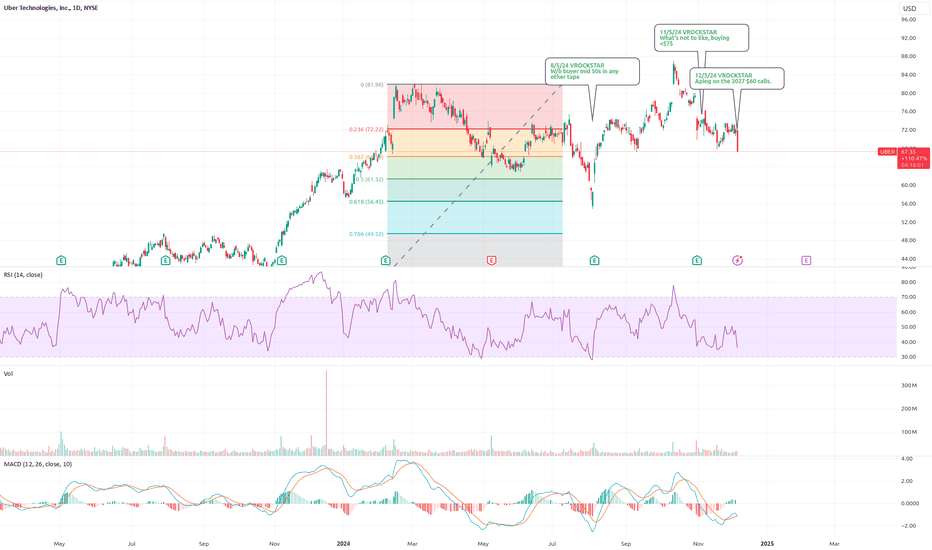Click the chart title 'Uber Technologies, Inc., 1D, NYSE'

pos(49,8)
